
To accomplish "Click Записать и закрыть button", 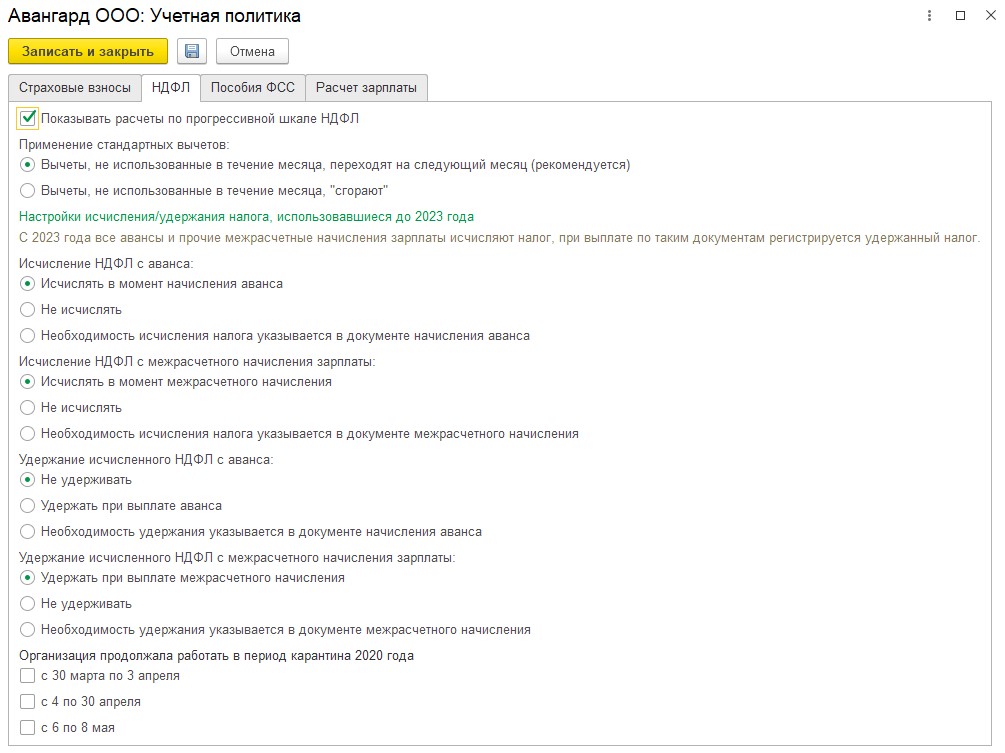I will tap(88, 51).
